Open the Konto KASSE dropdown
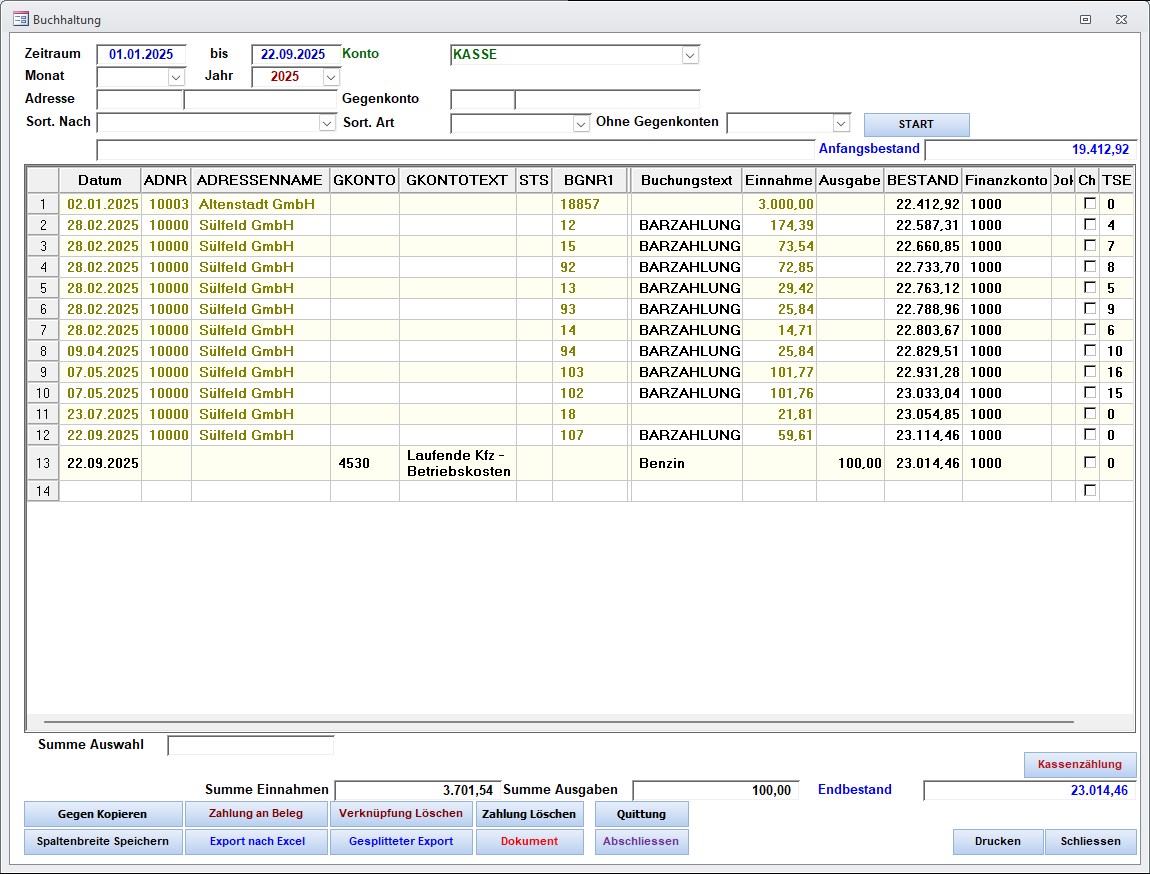Image resolution: width=1150 pixels, height=874 pixels. click(x=690, y=55)
